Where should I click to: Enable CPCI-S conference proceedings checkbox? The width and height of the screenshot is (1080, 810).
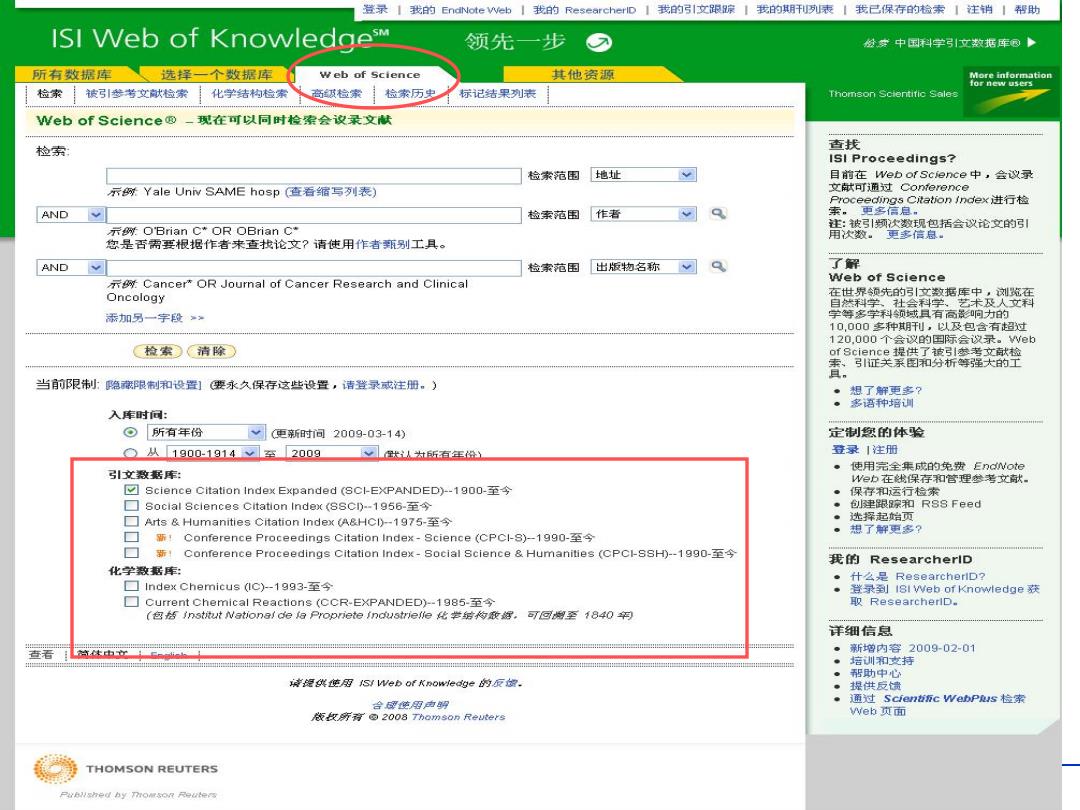(131, 537)
